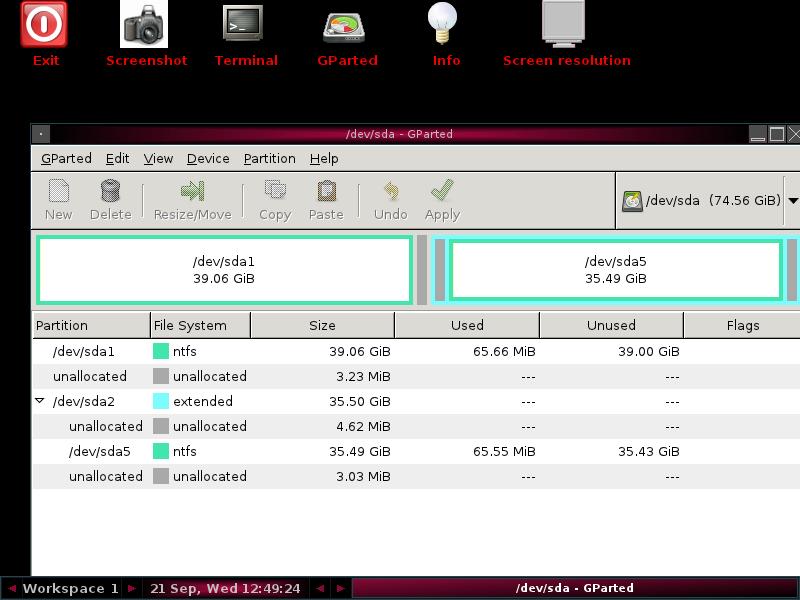Click the Paste partition toolbar icon
The image size is (800, 600).
tap(328, 197)
